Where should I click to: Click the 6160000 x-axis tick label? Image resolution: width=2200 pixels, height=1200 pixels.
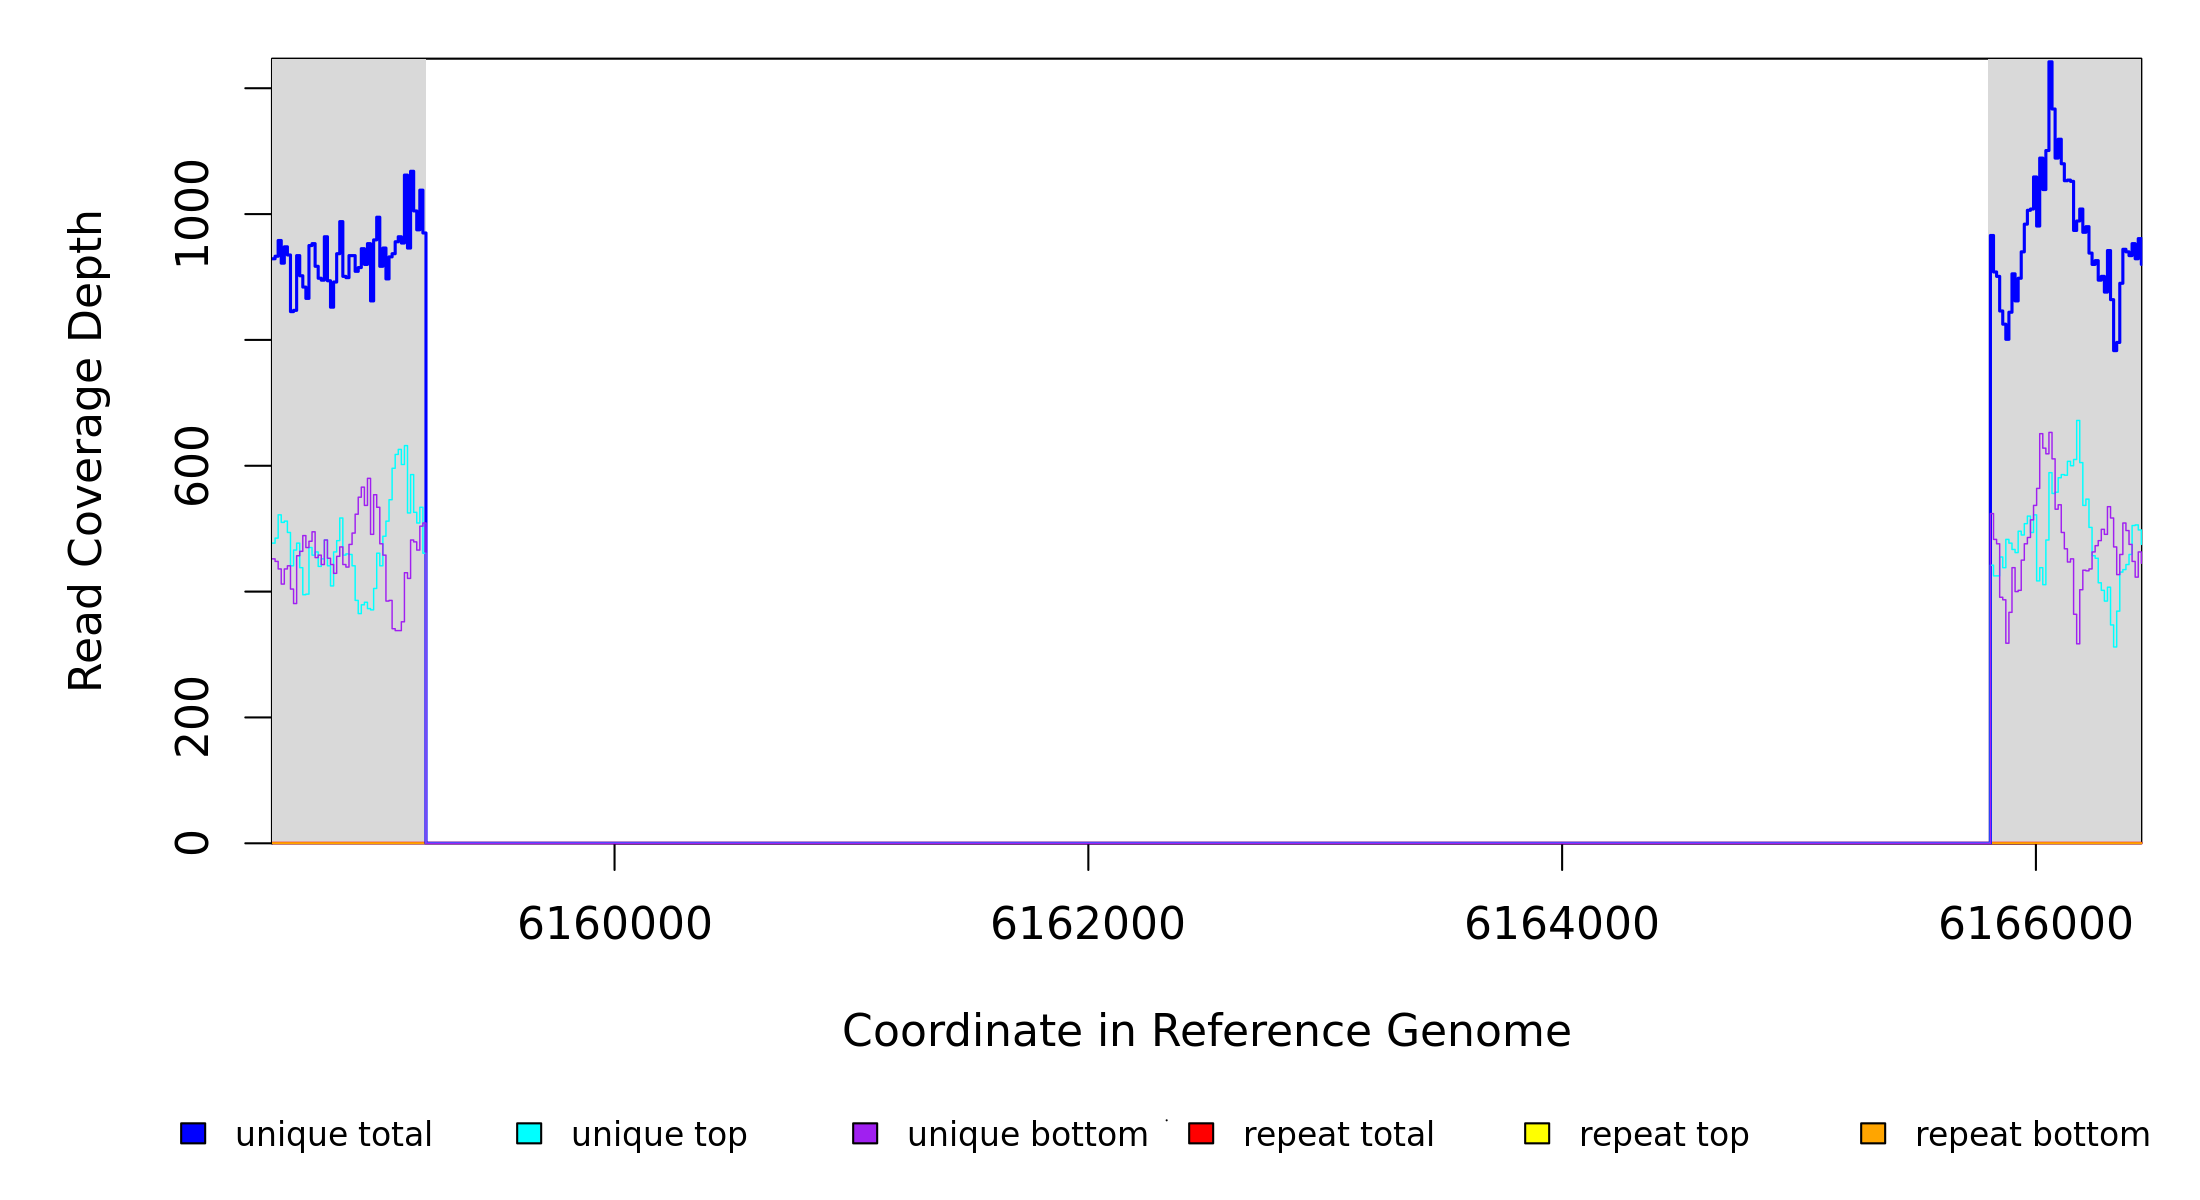614,924
